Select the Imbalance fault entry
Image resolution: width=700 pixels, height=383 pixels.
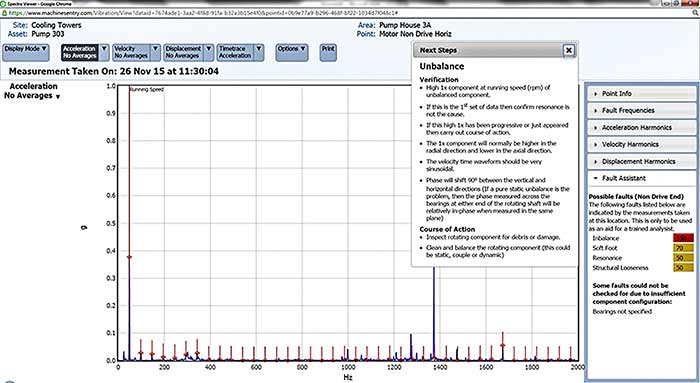pyautogui.click(x=606, y=238)
